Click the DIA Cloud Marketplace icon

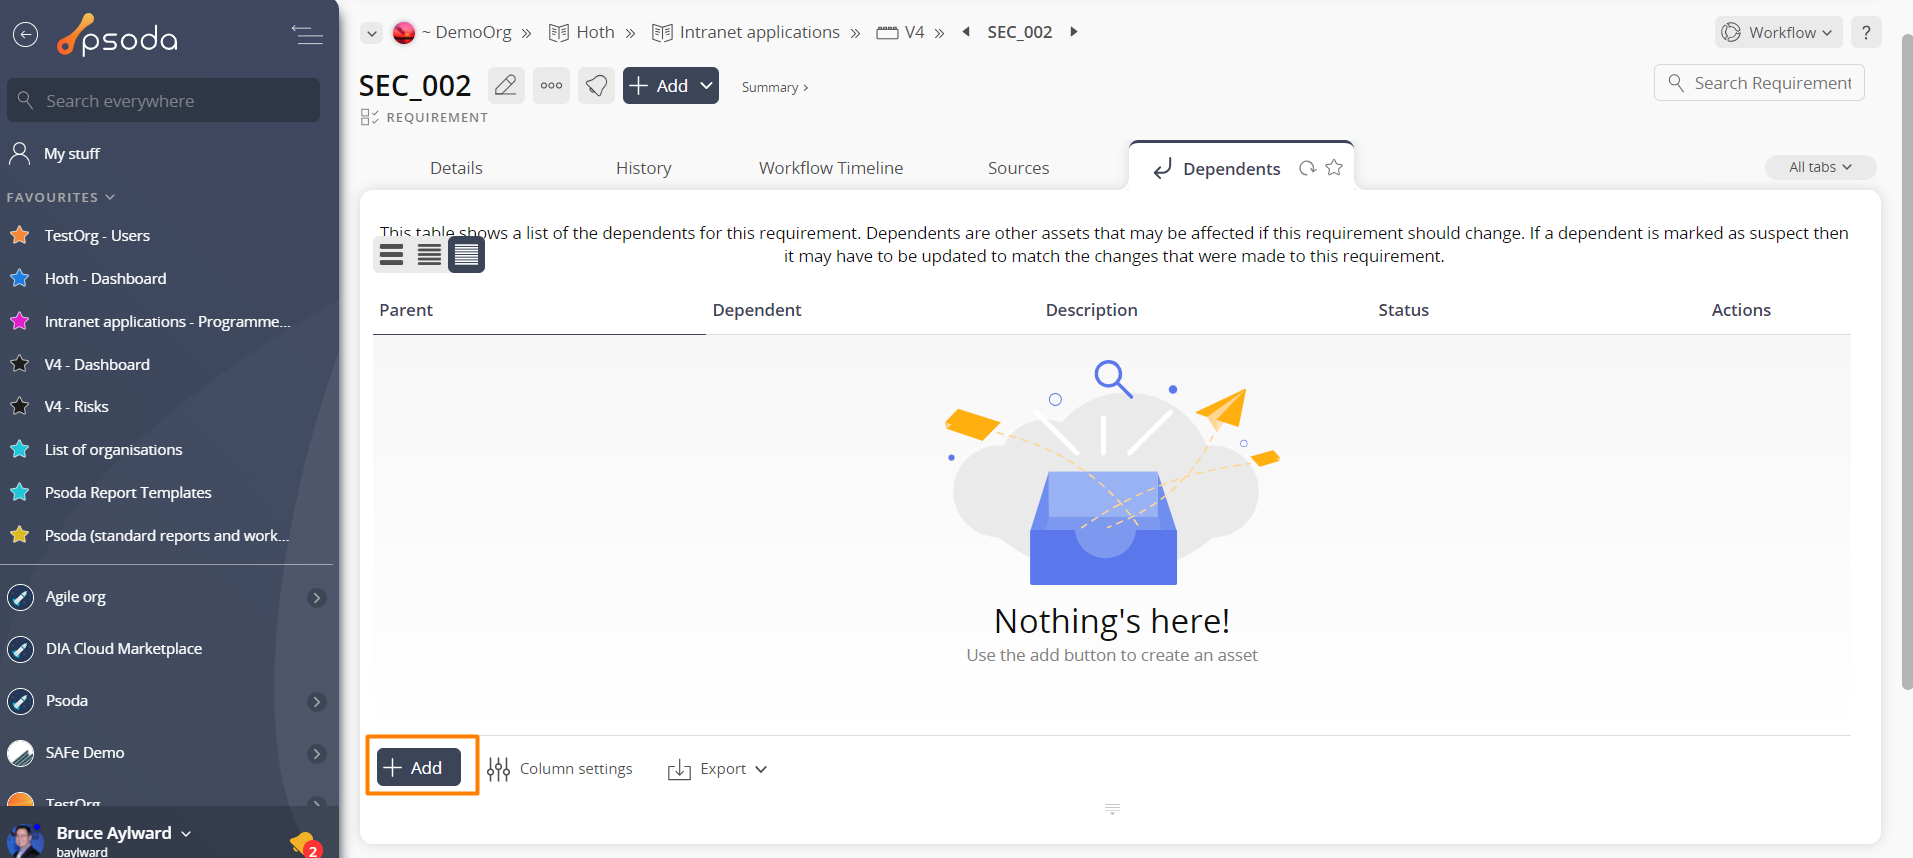tap(20, 649)
